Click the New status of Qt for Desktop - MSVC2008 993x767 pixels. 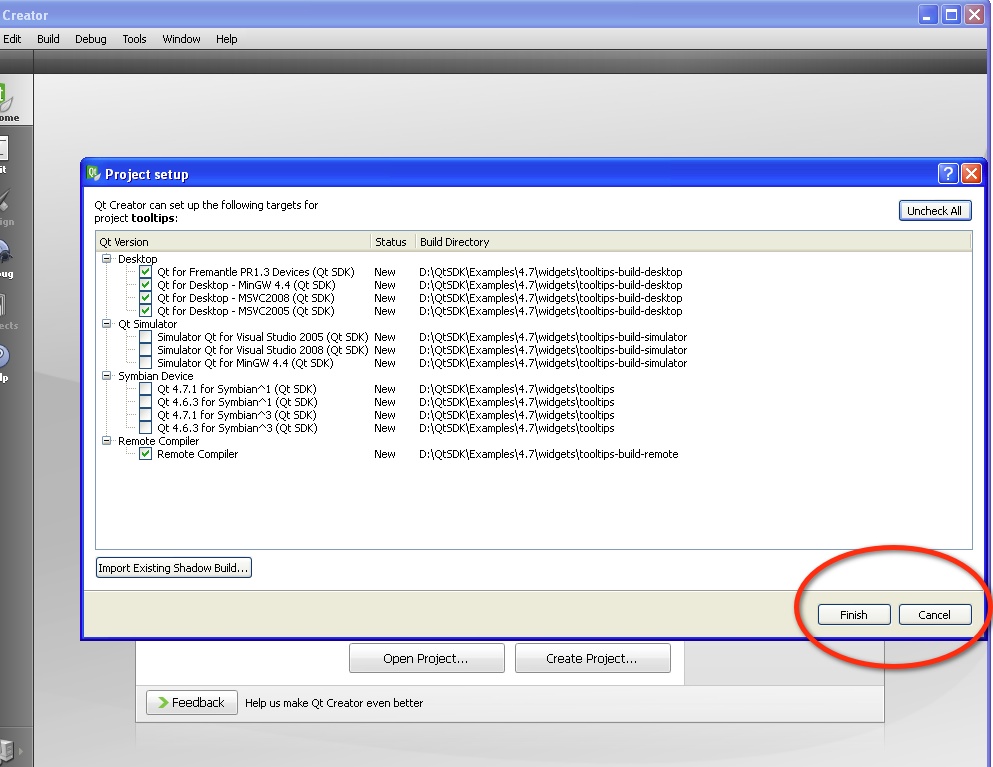384,298
